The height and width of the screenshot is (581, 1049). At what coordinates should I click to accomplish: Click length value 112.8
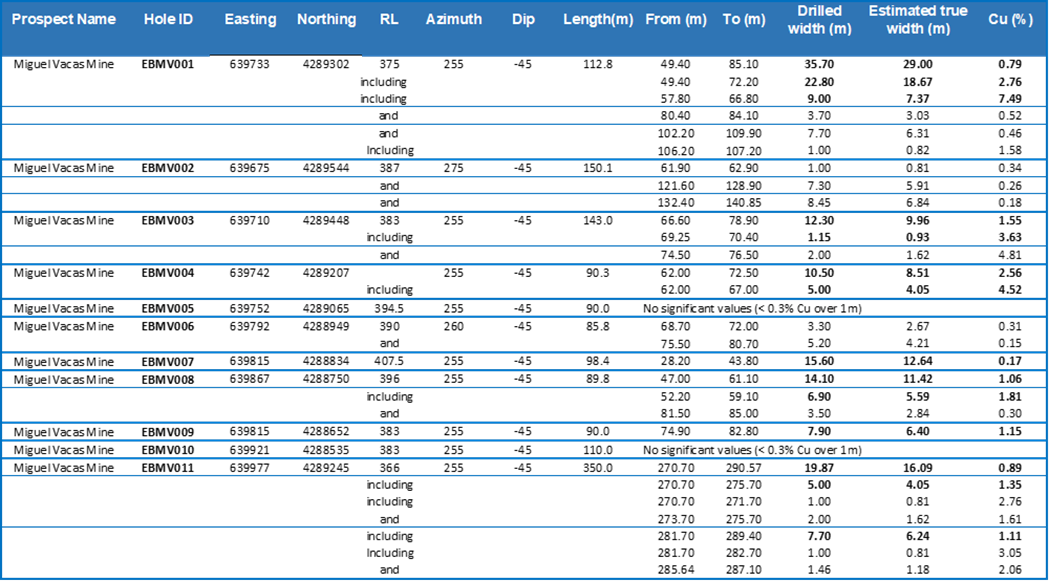point(598,65)
